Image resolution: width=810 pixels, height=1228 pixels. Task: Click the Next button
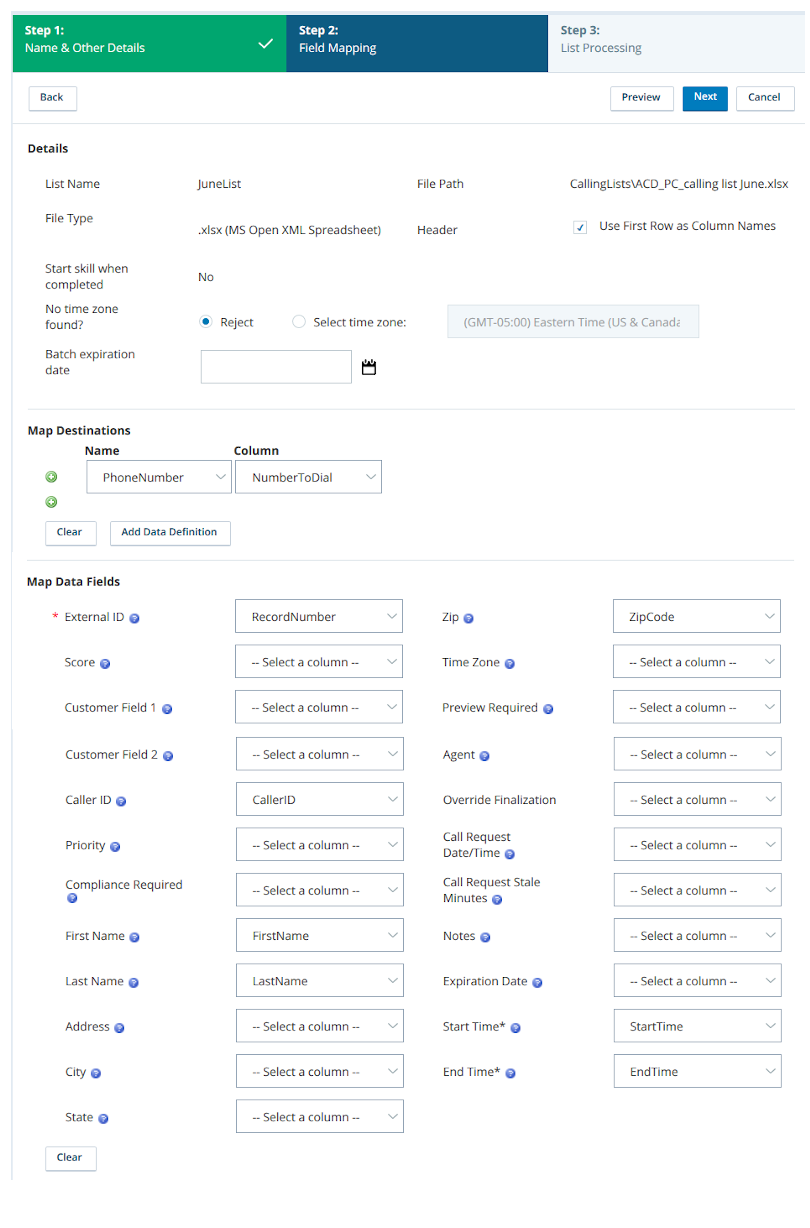[x=705, y=98]
